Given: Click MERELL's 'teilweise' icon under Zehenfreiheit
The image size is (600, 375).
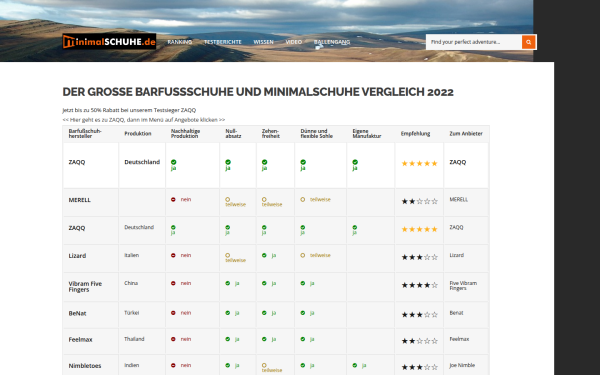Looking at the screenshot, I should tap(264, 199).
